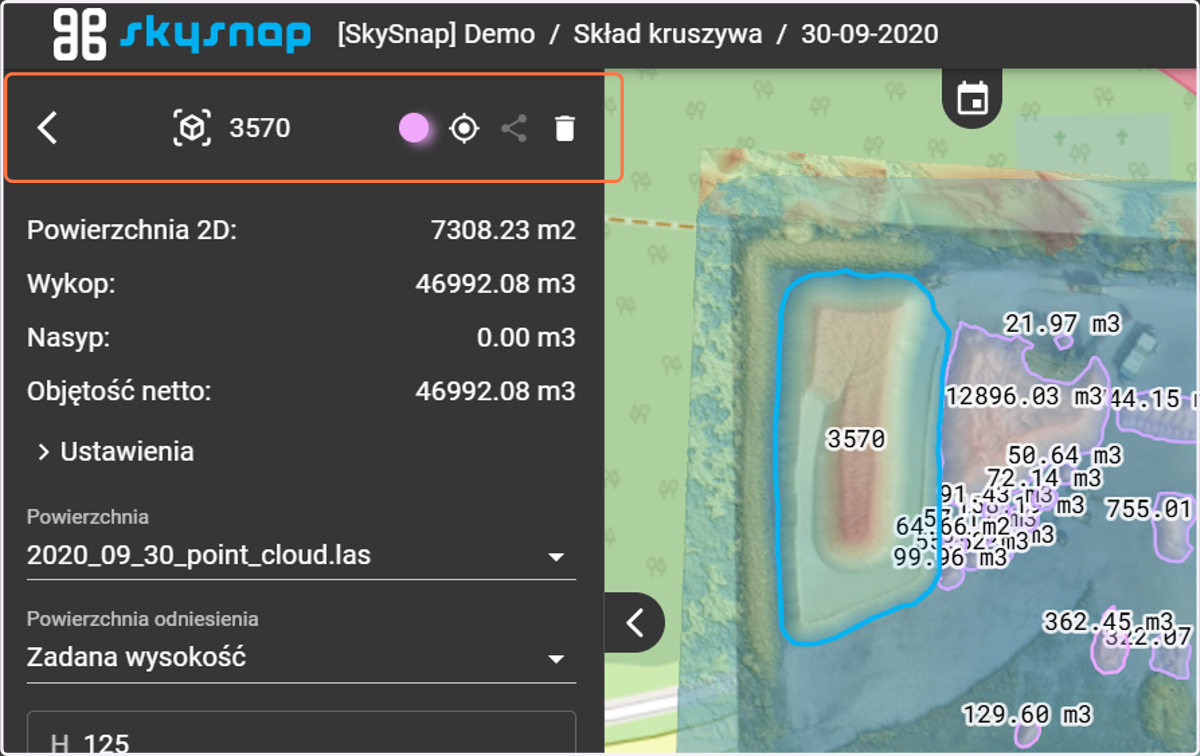This screenshot has height=756, width=1200.
Task: Select the 12896.03 m3 map label
Action: (1023, 396)
